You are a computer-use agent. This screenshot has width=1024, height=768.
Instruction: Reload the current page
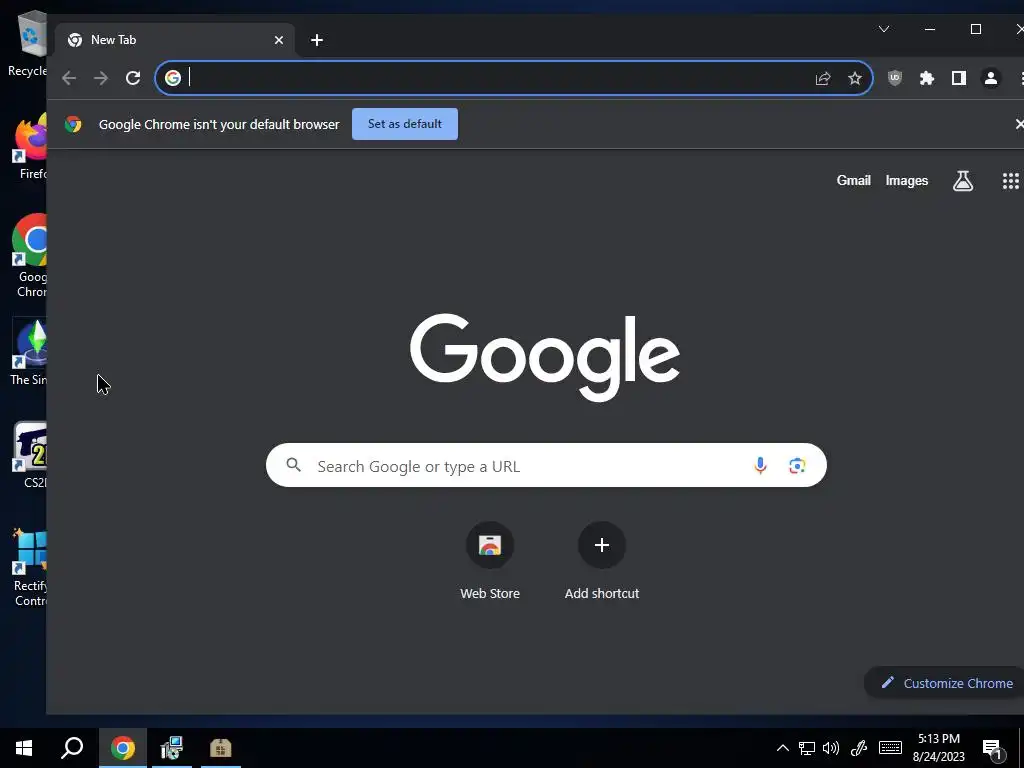[x=133, y=78]
